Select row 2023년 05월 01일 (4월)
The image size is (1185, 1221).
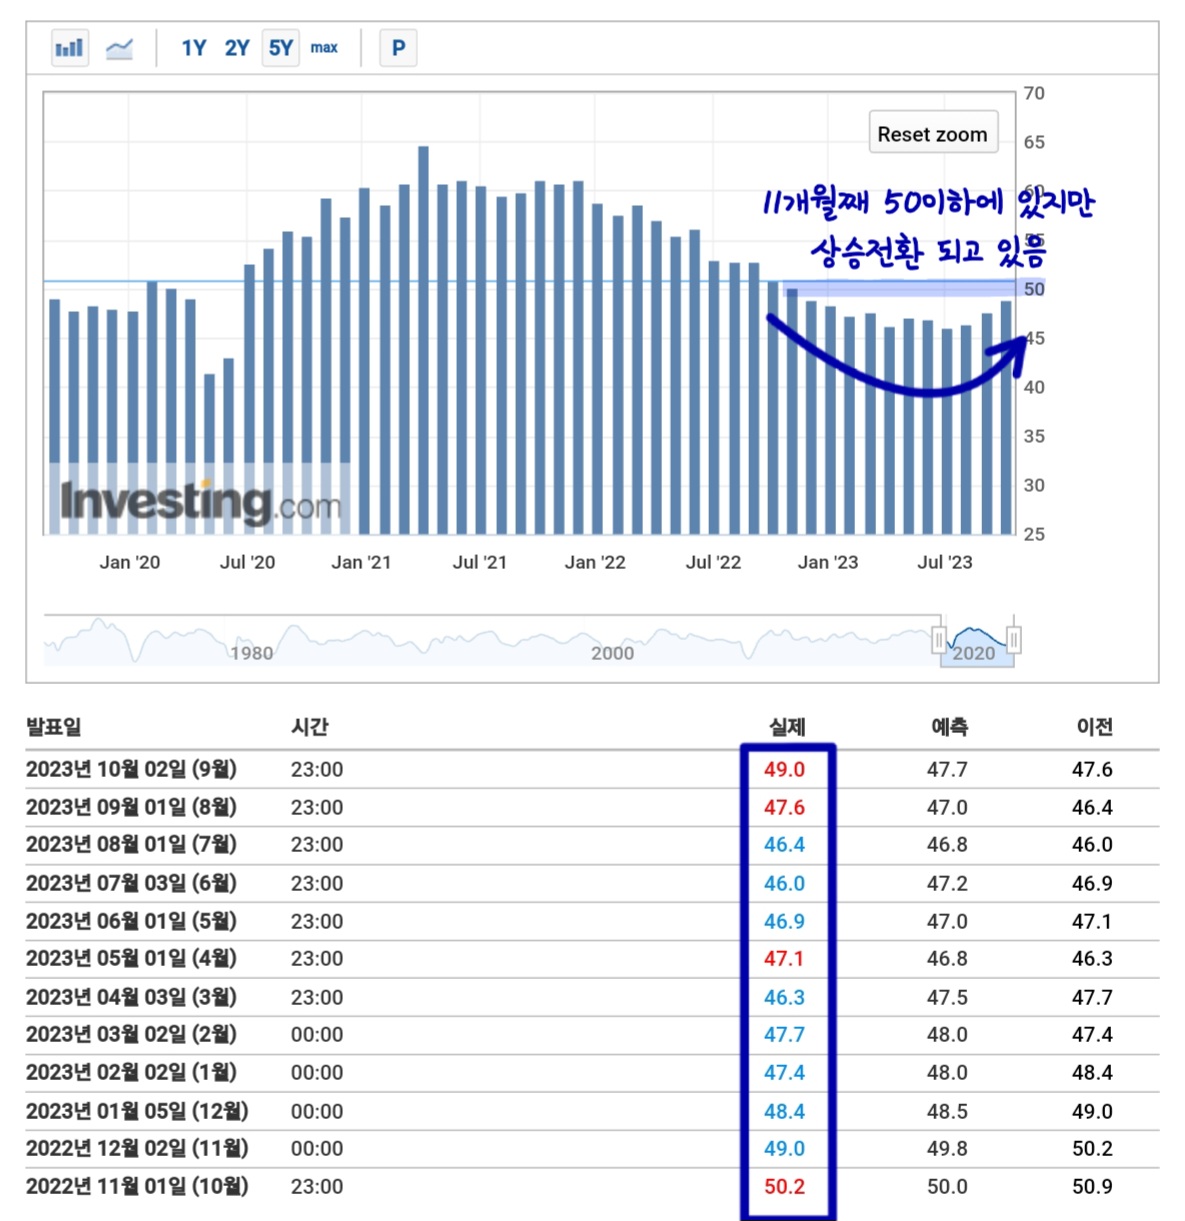592,959
